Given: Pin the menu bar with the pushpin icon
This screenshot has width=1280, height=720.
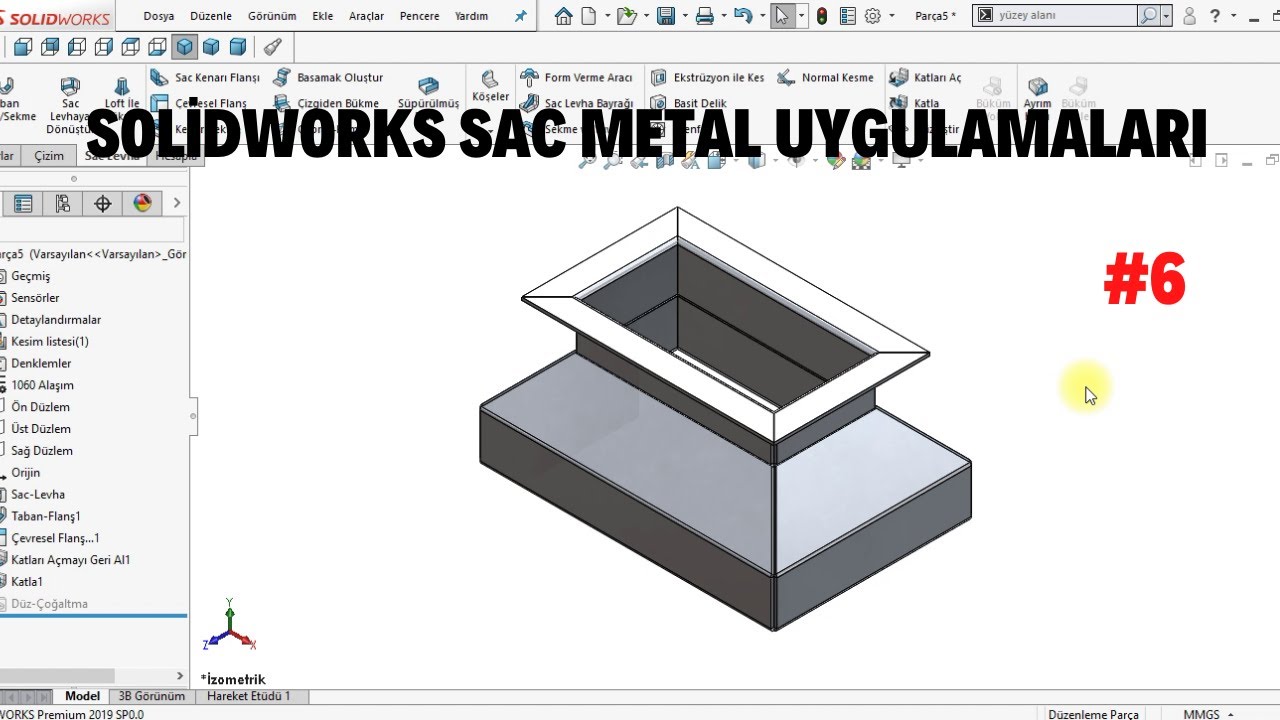Looking at the screenshot, I should click(520, 16).
